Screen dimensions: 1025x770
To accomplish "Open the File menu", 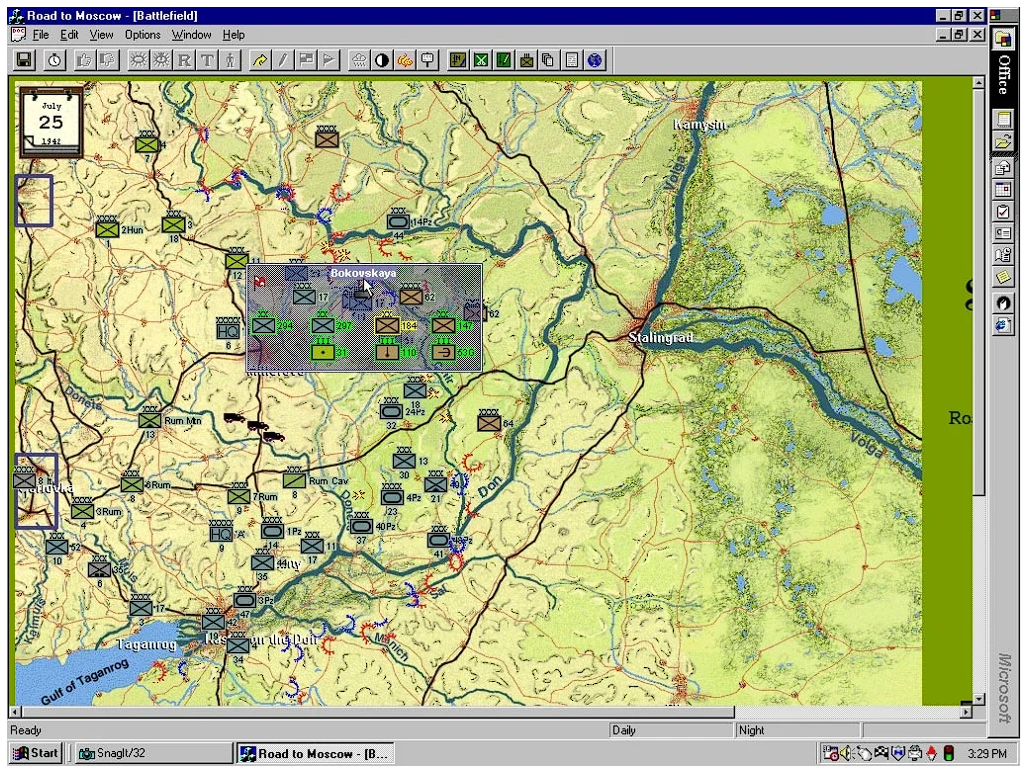I will (41, 35).
